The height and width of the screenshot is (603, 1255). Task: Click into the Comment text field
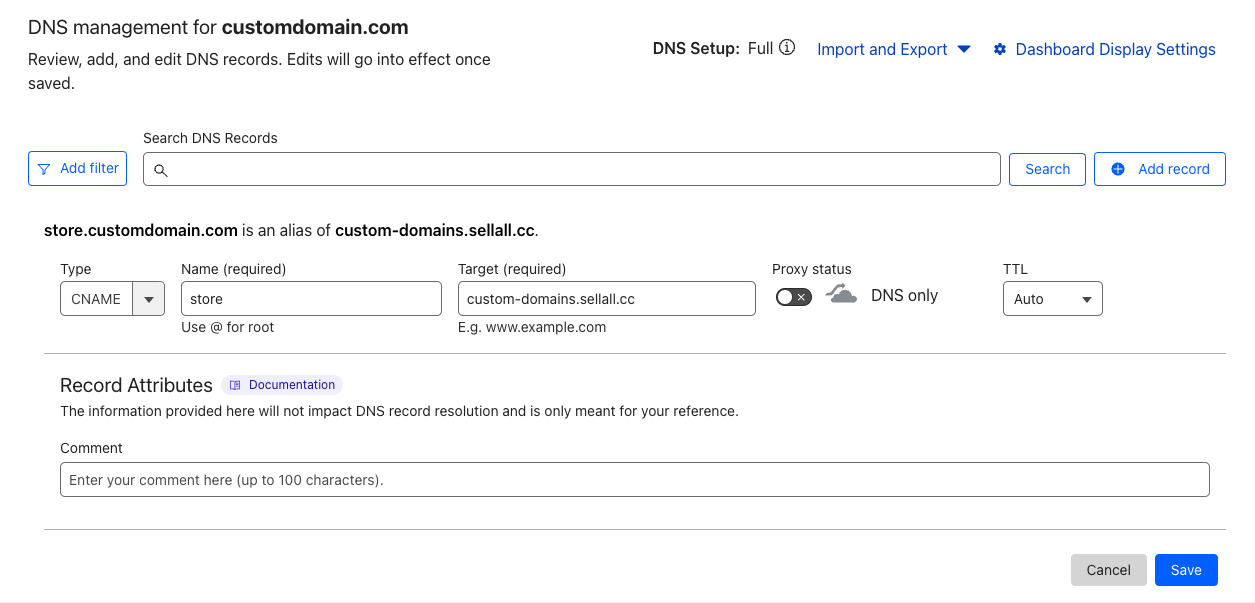634,480
